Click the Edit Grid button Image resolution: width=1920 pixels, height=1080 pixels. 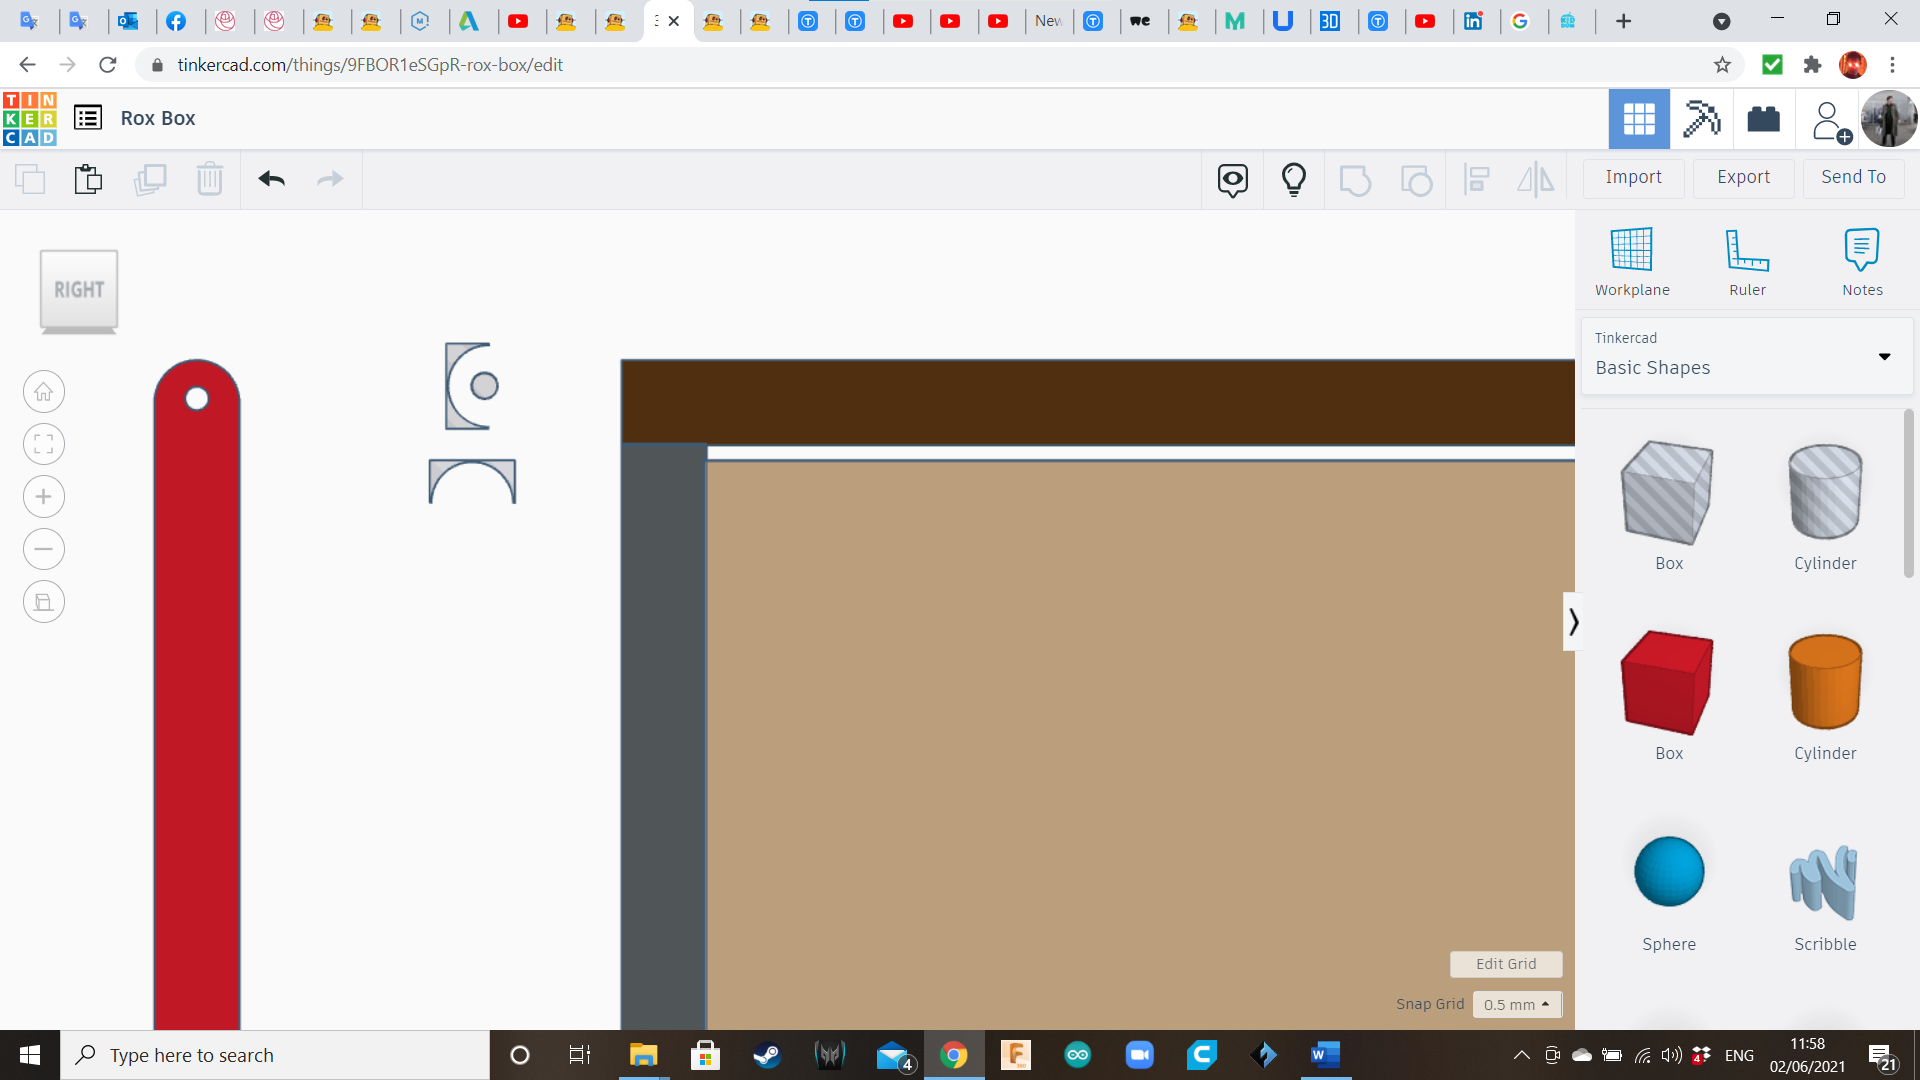(x=1505, y=964)
